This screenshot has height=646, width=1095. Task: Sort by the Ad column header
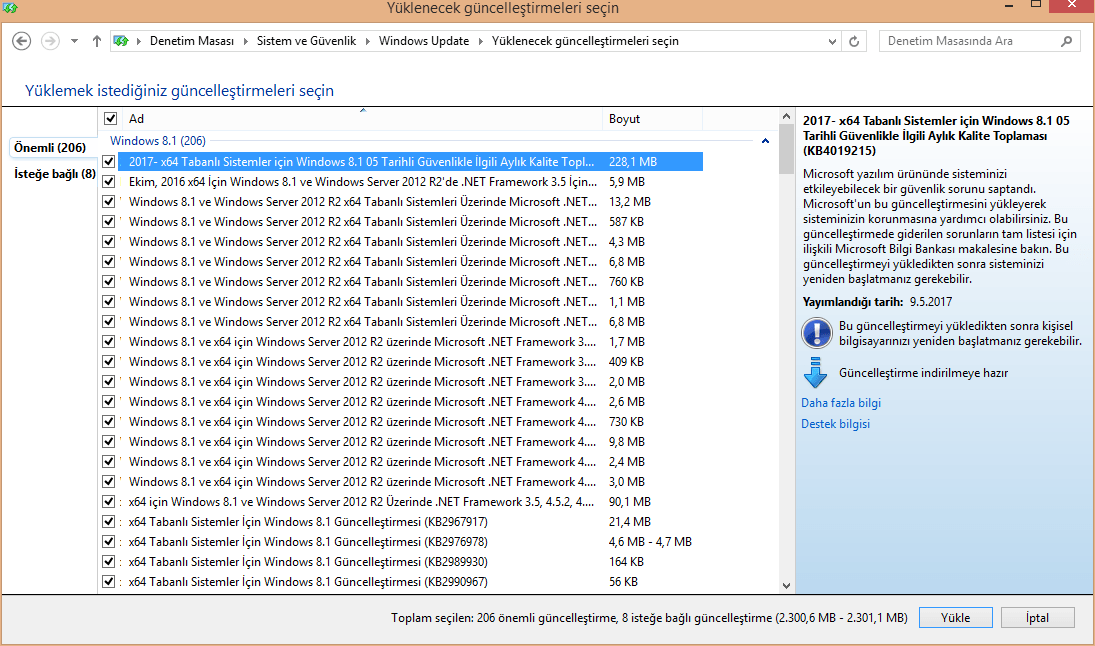coord(362,119)
